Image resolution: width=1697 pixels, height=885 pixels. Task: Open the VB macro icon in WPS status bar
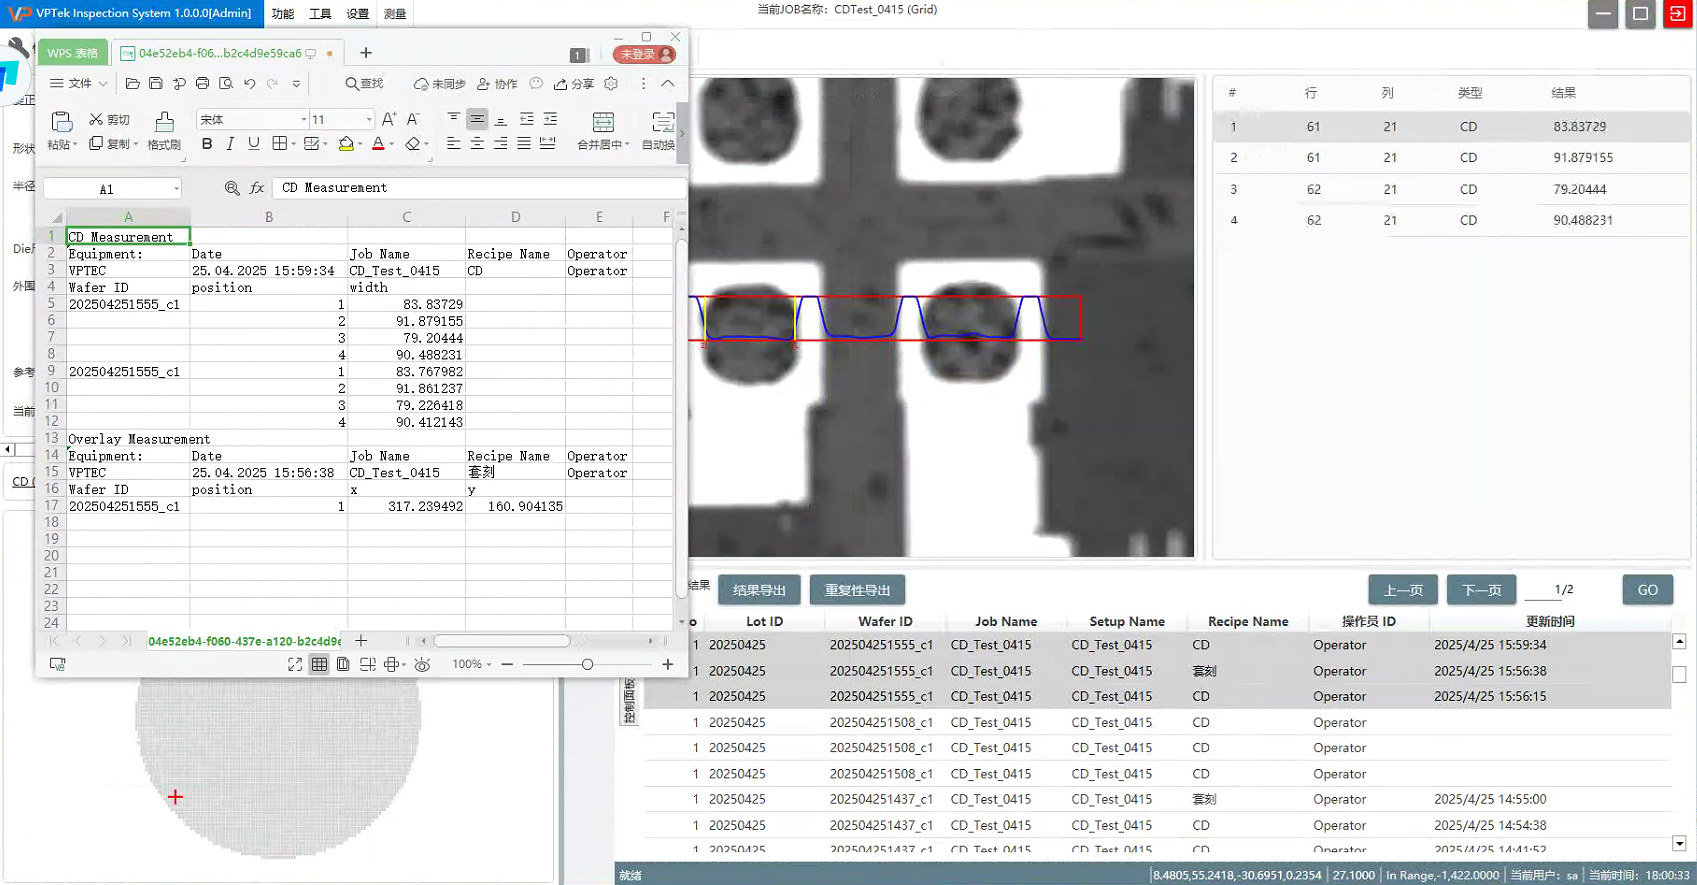(57, 664)
